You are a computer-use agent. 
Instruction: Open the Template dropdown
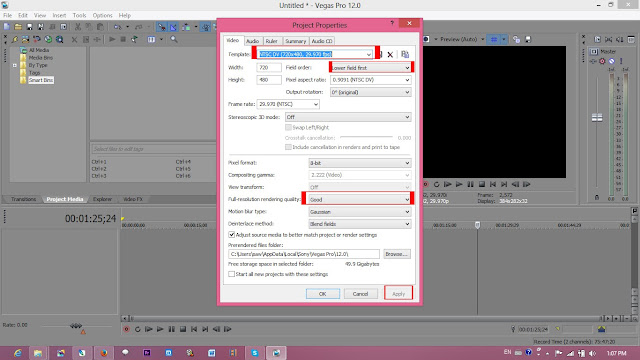coord(369,54)
